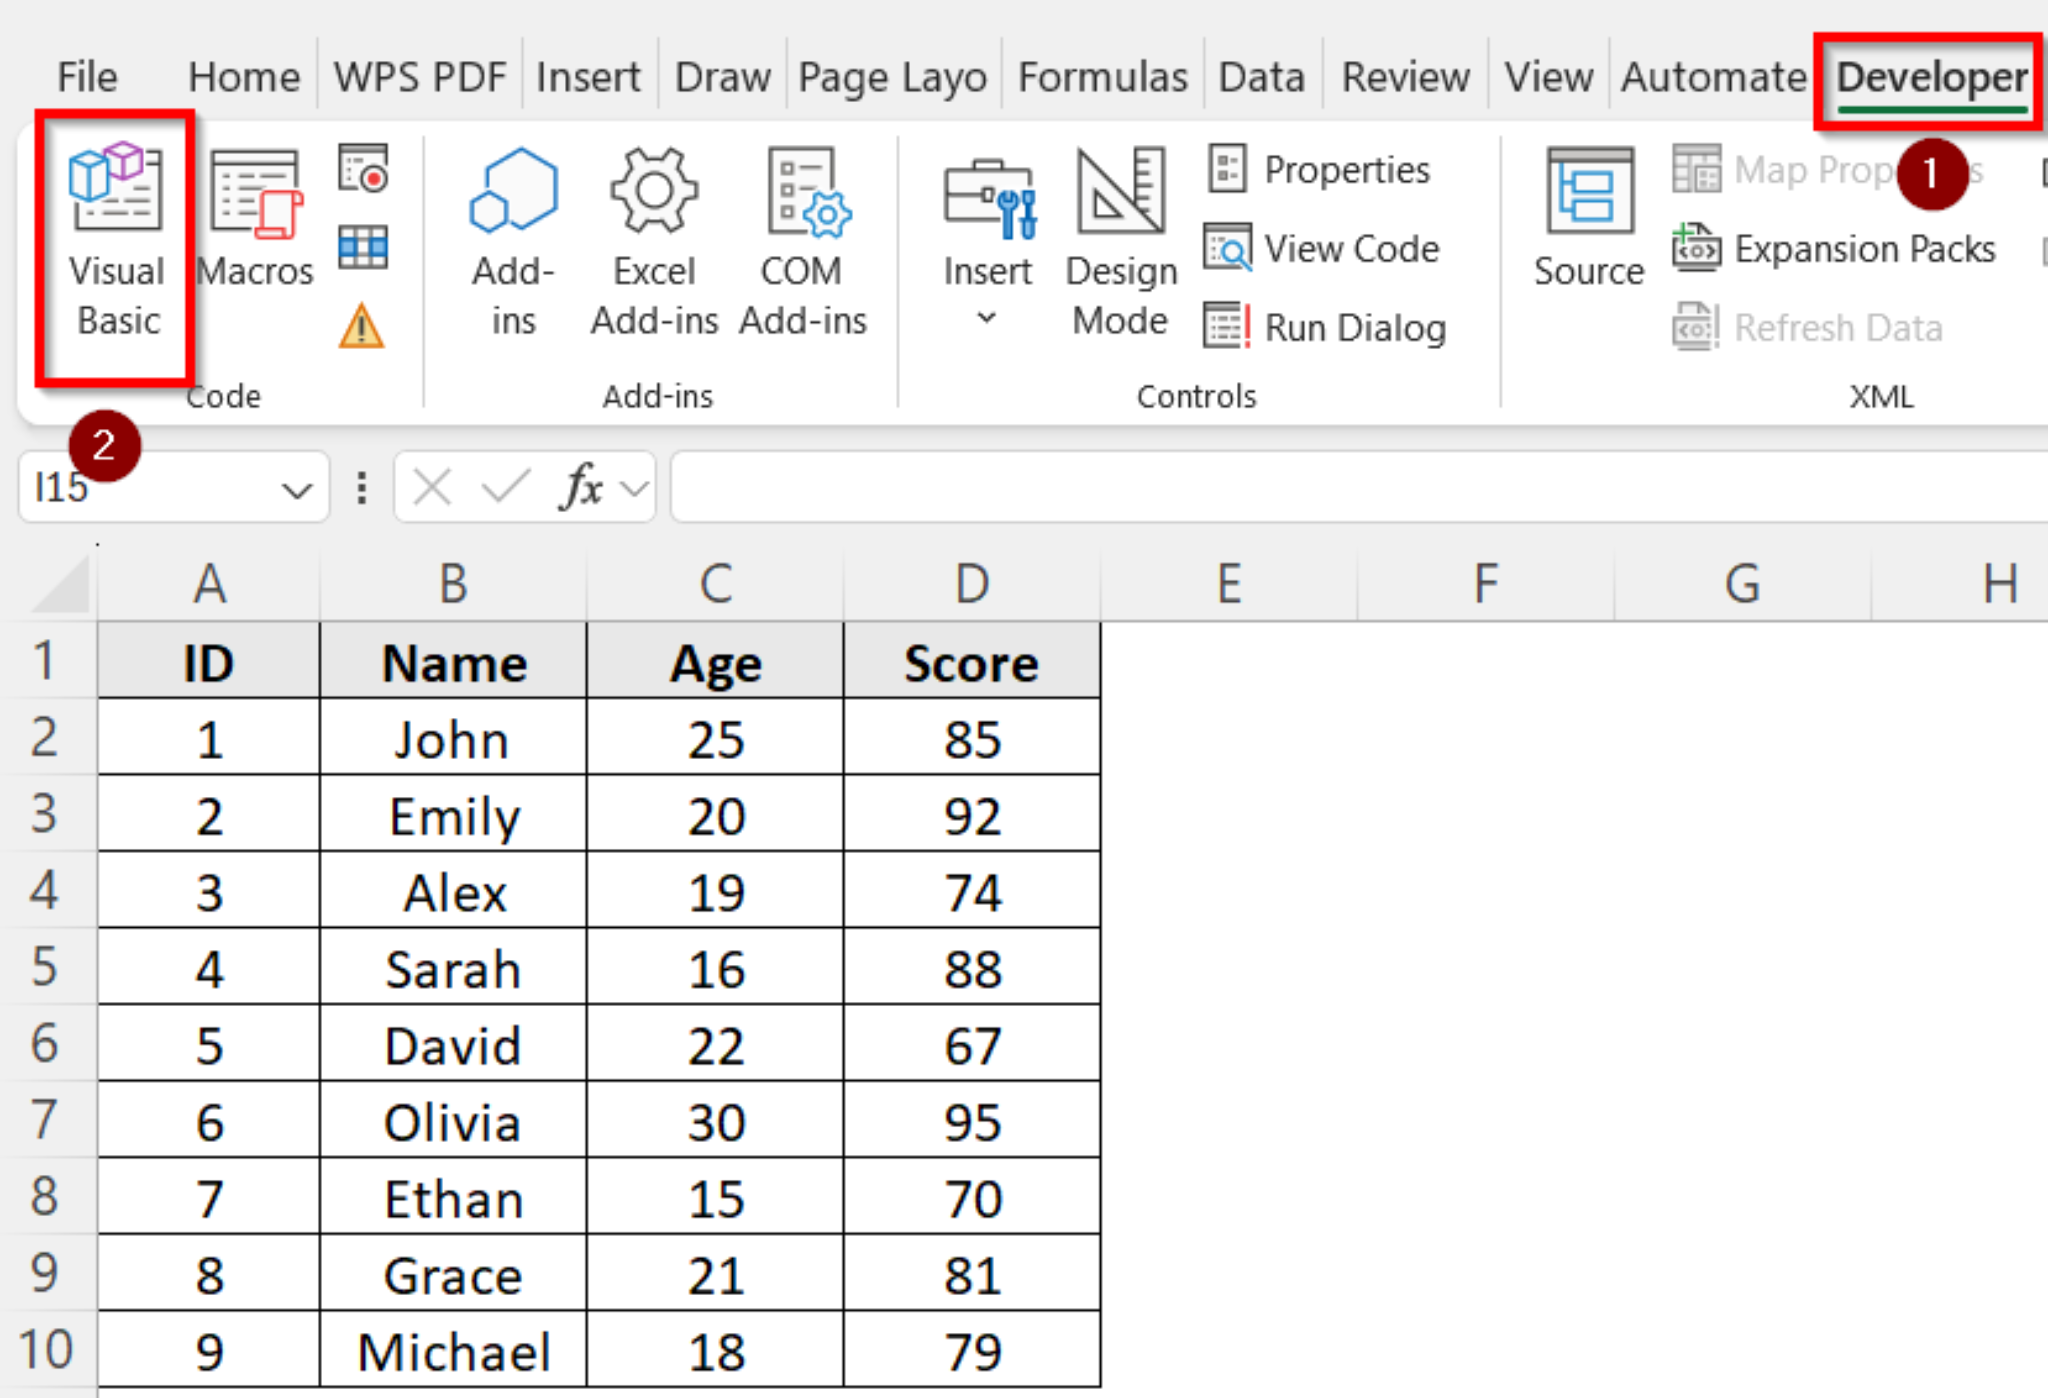Click the Record Macro icon
This screenshot has width=2048, height=1398.
coord(362,168)
